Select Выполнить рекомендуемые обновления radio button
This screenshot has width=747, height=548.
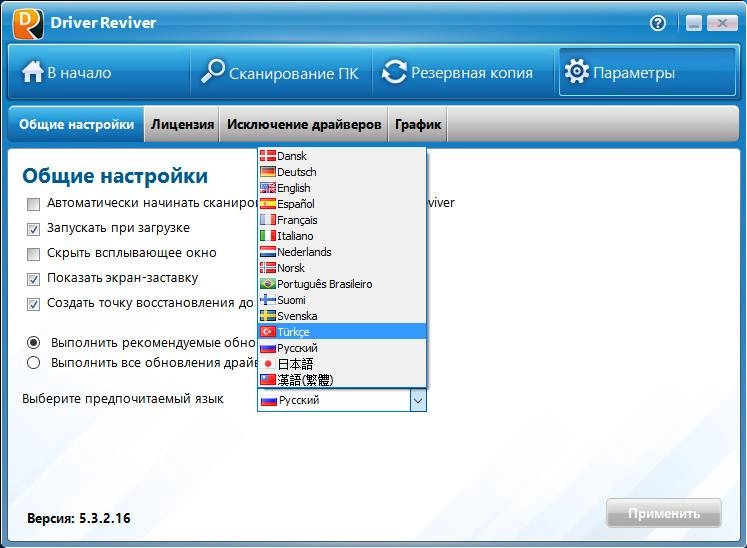click(33, 343)
